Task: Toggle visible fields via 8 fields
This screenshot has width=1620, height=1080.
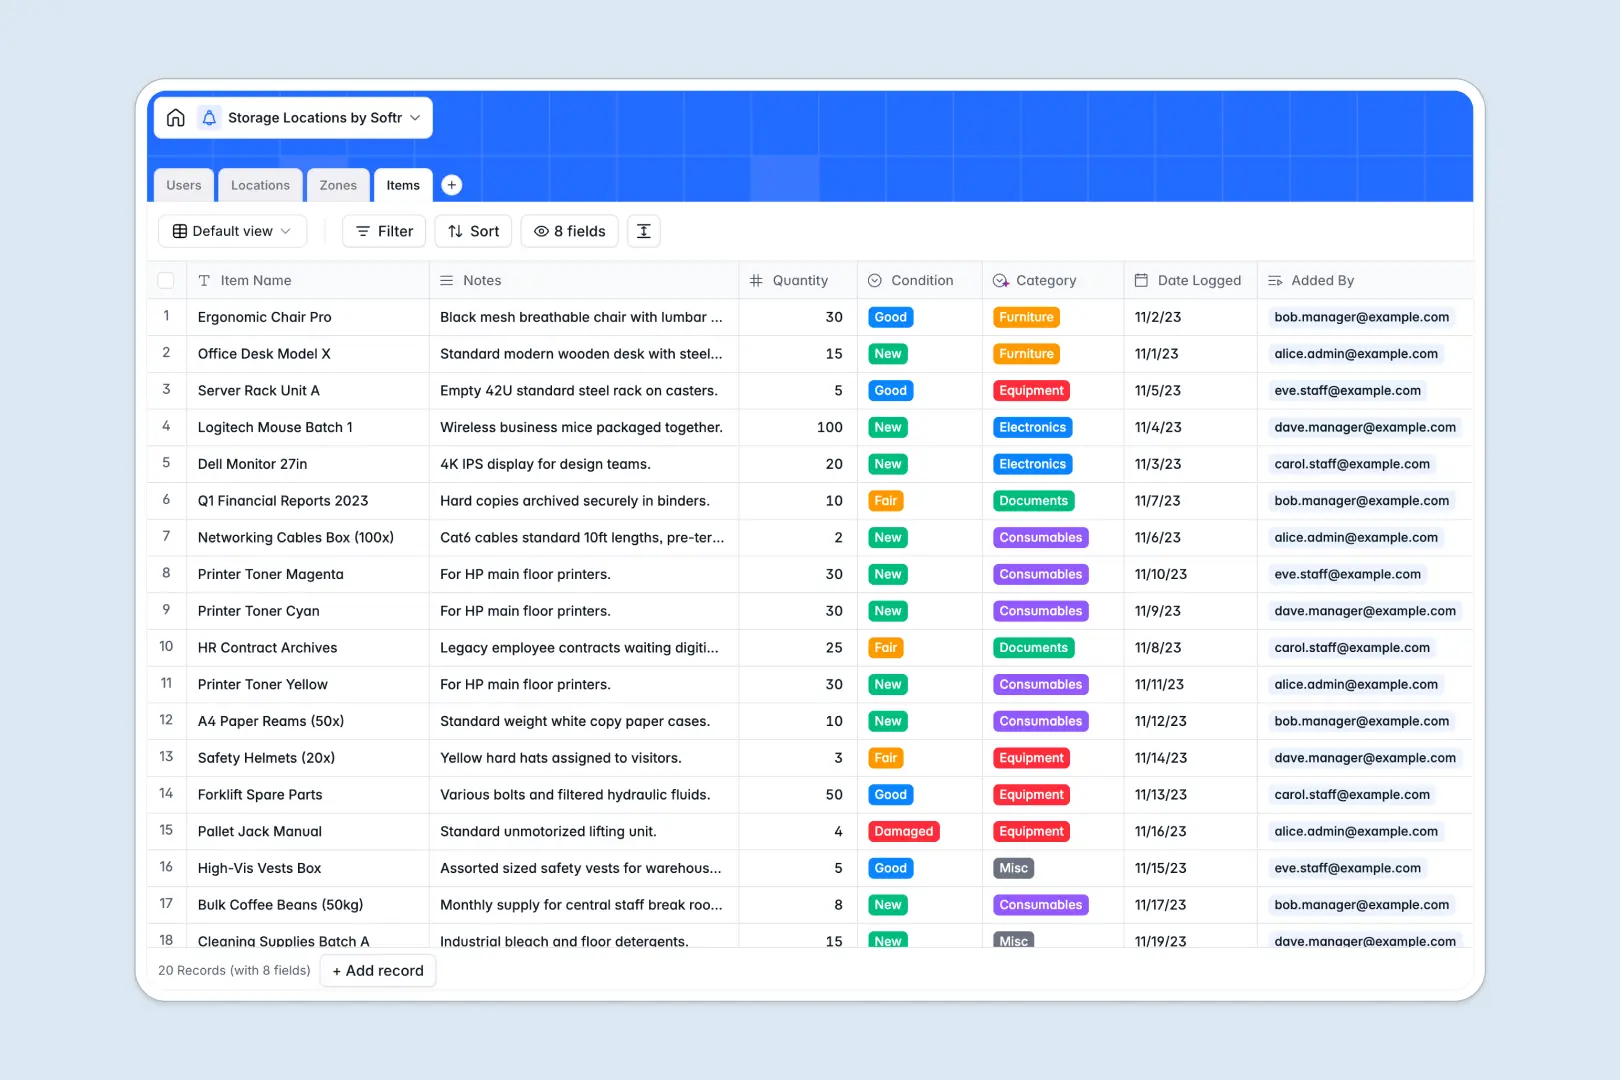Action: pos(570,231)
